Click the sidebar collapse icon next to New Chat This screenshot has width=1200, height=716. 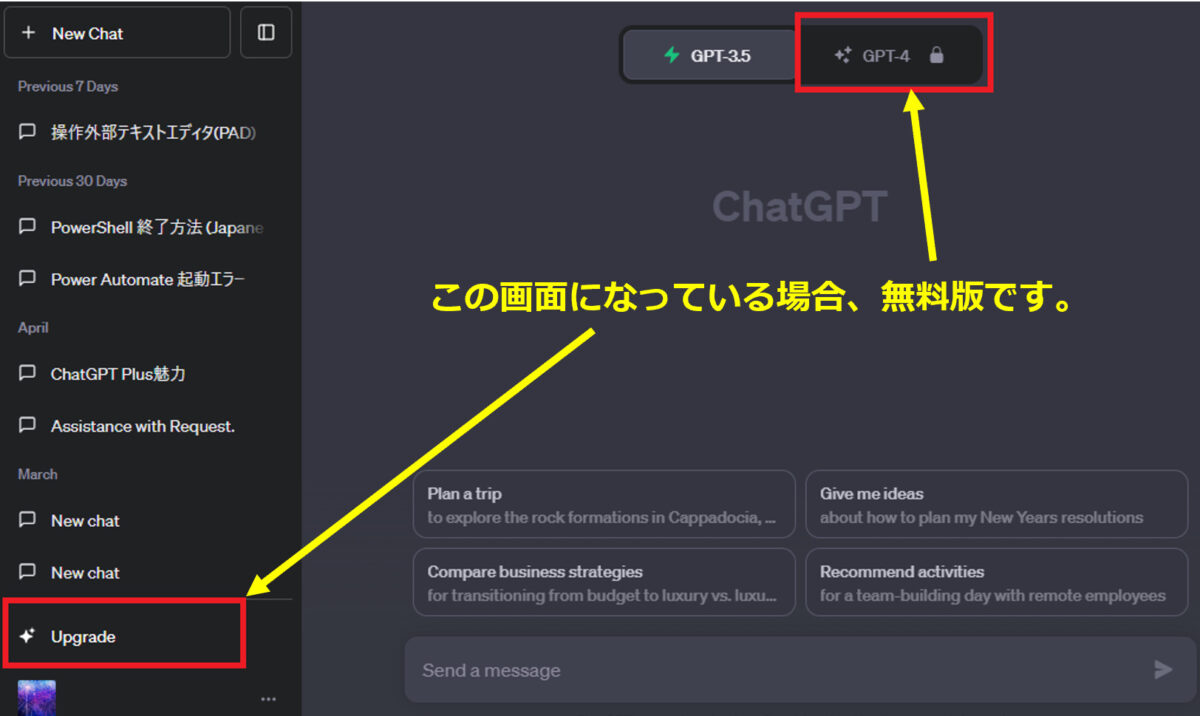(x=266, y=32)
